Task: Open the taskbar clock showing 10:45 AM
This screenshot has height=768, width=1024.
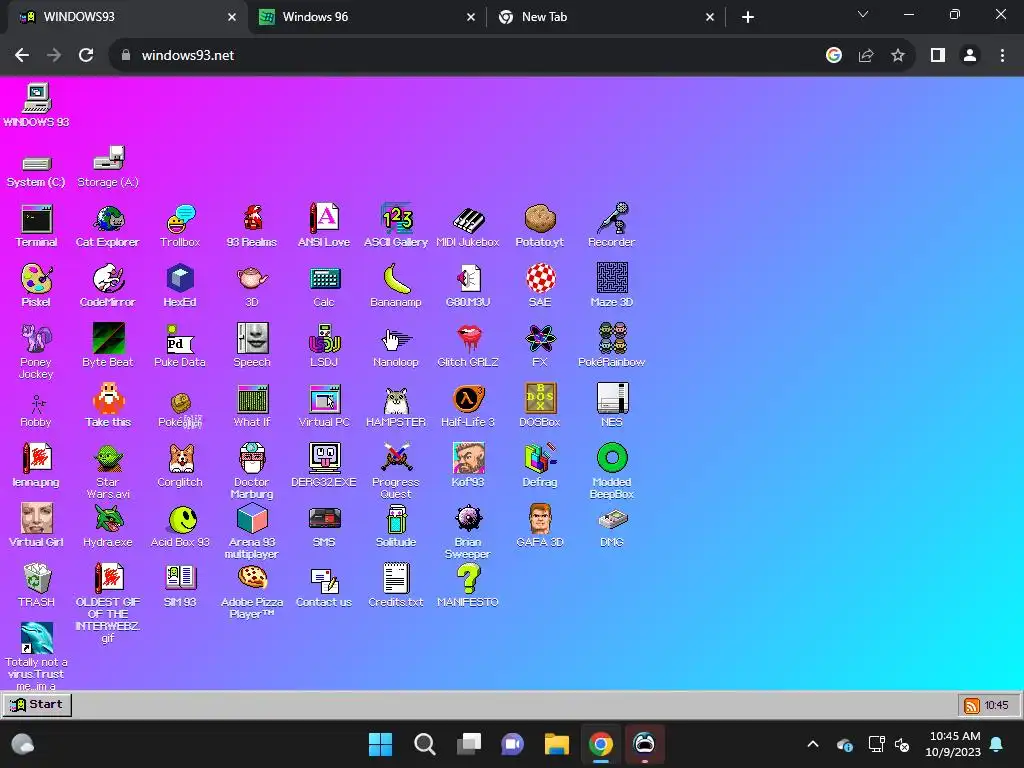Action: [x=953, y=744]
